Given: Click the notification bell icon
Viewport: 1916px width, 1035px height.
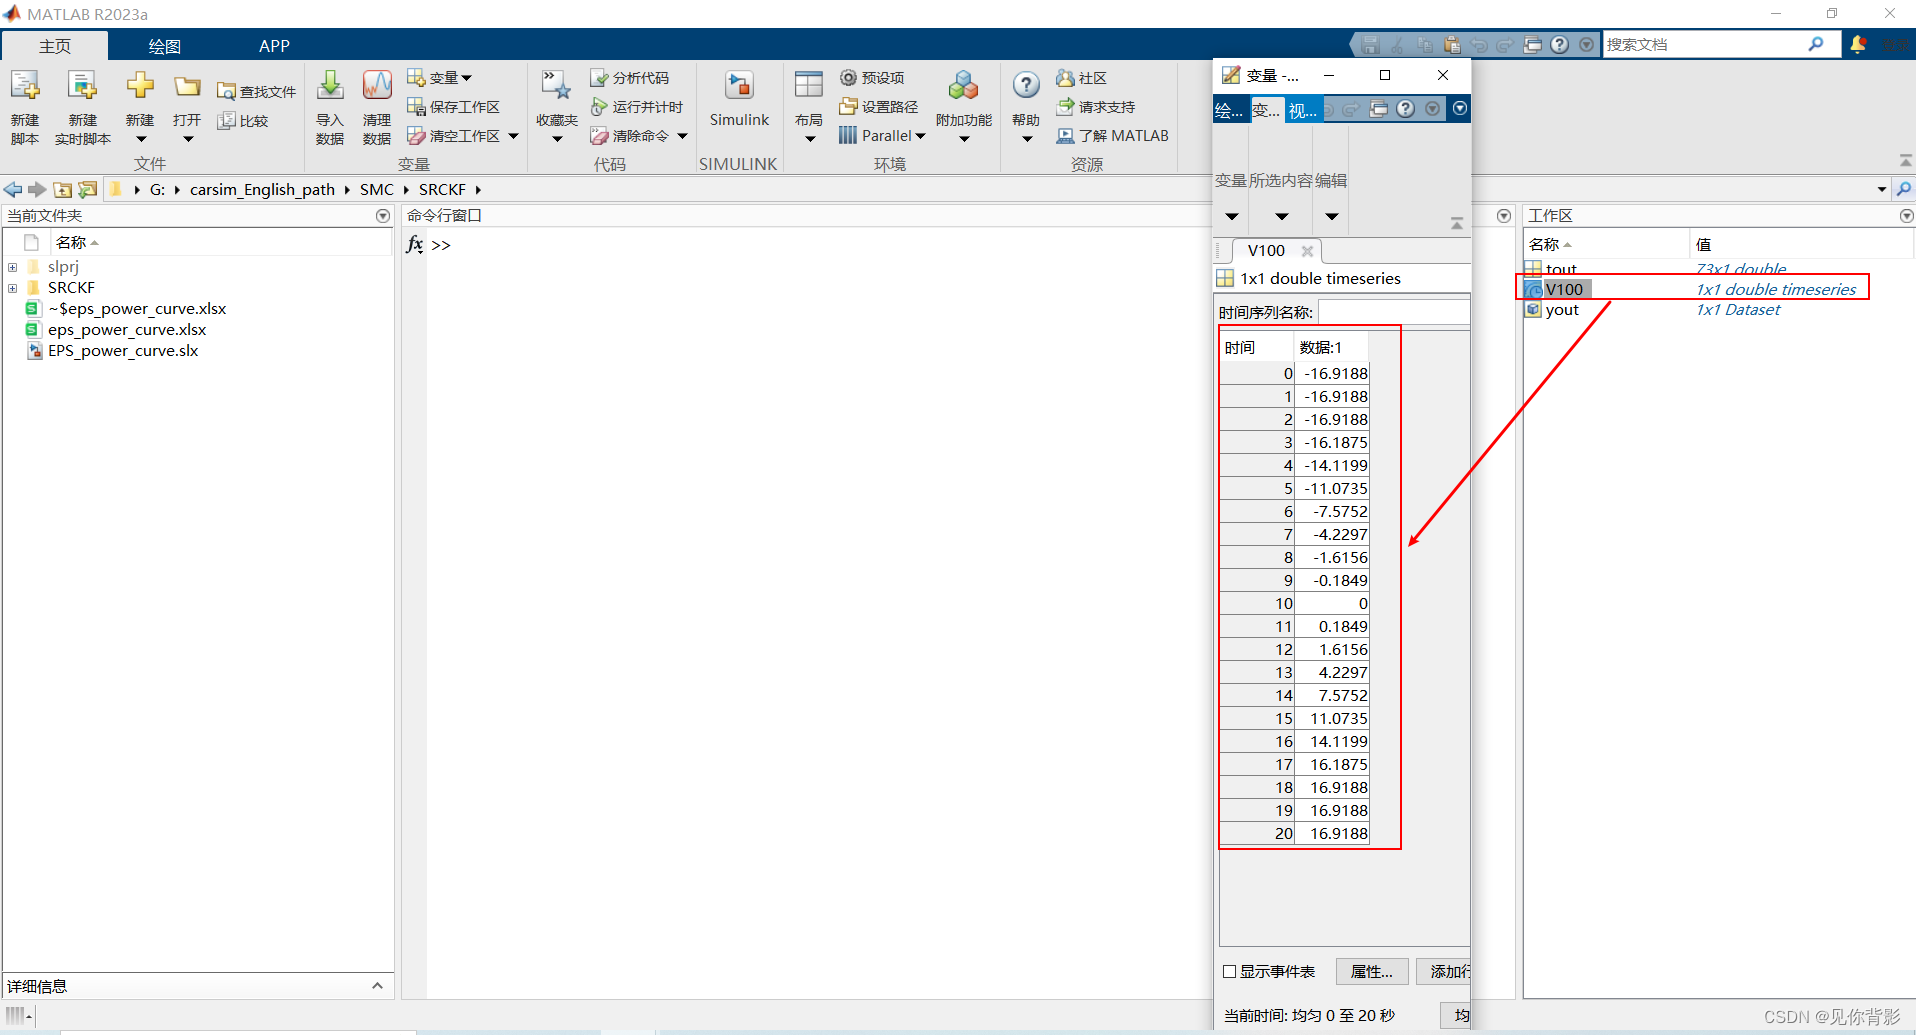Looking at the screenshot, I should click(1858, 44).
